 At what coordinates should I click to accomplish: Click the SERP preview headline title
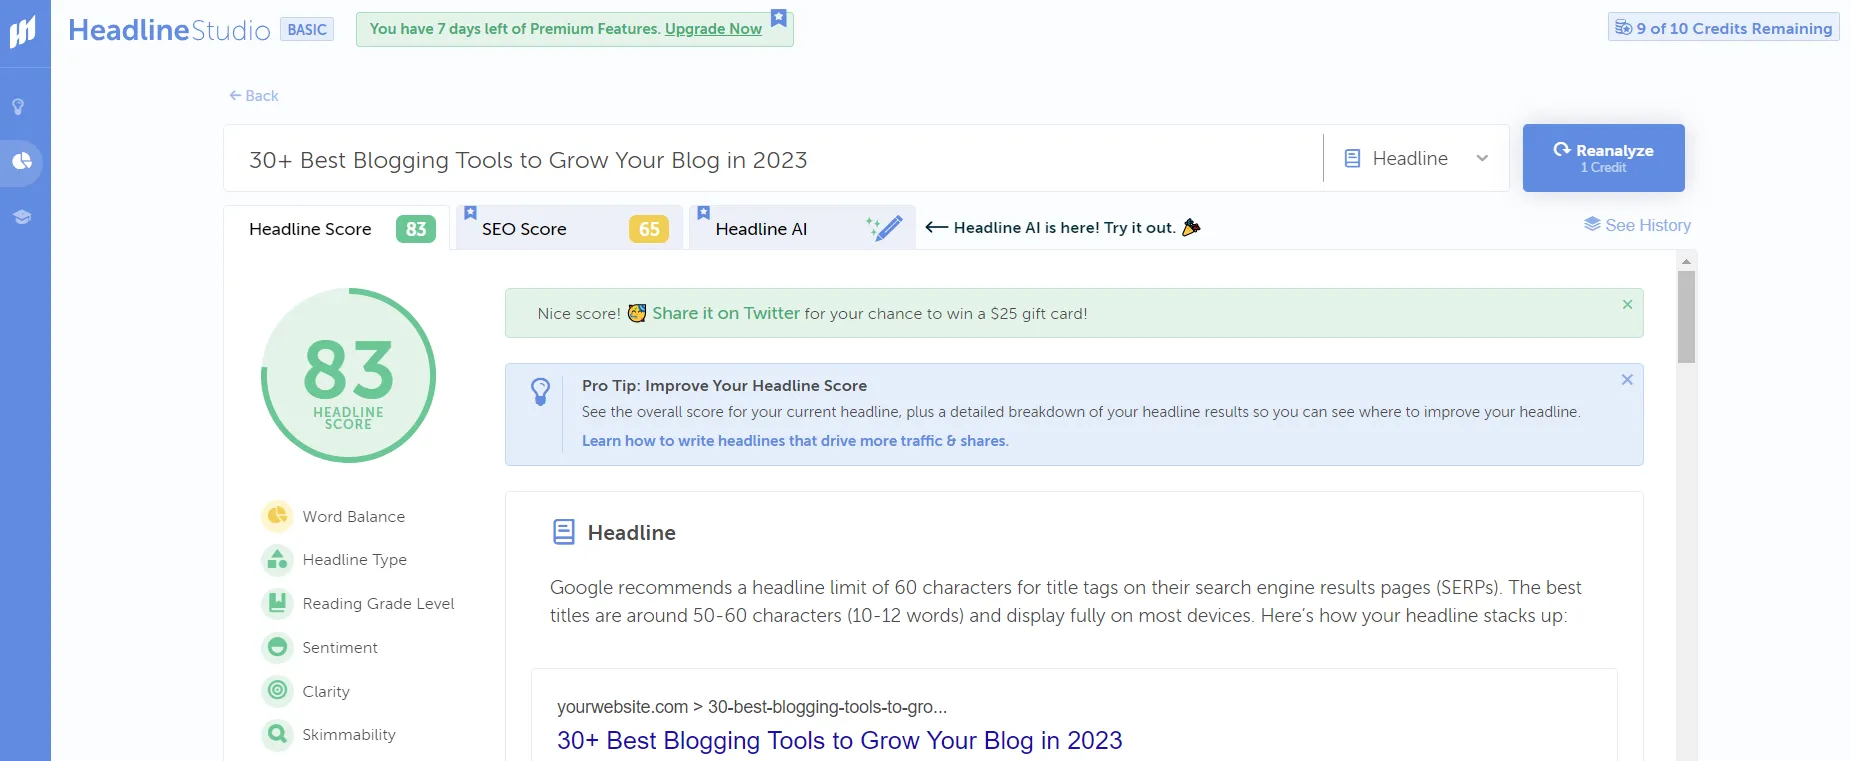point(839,740)
